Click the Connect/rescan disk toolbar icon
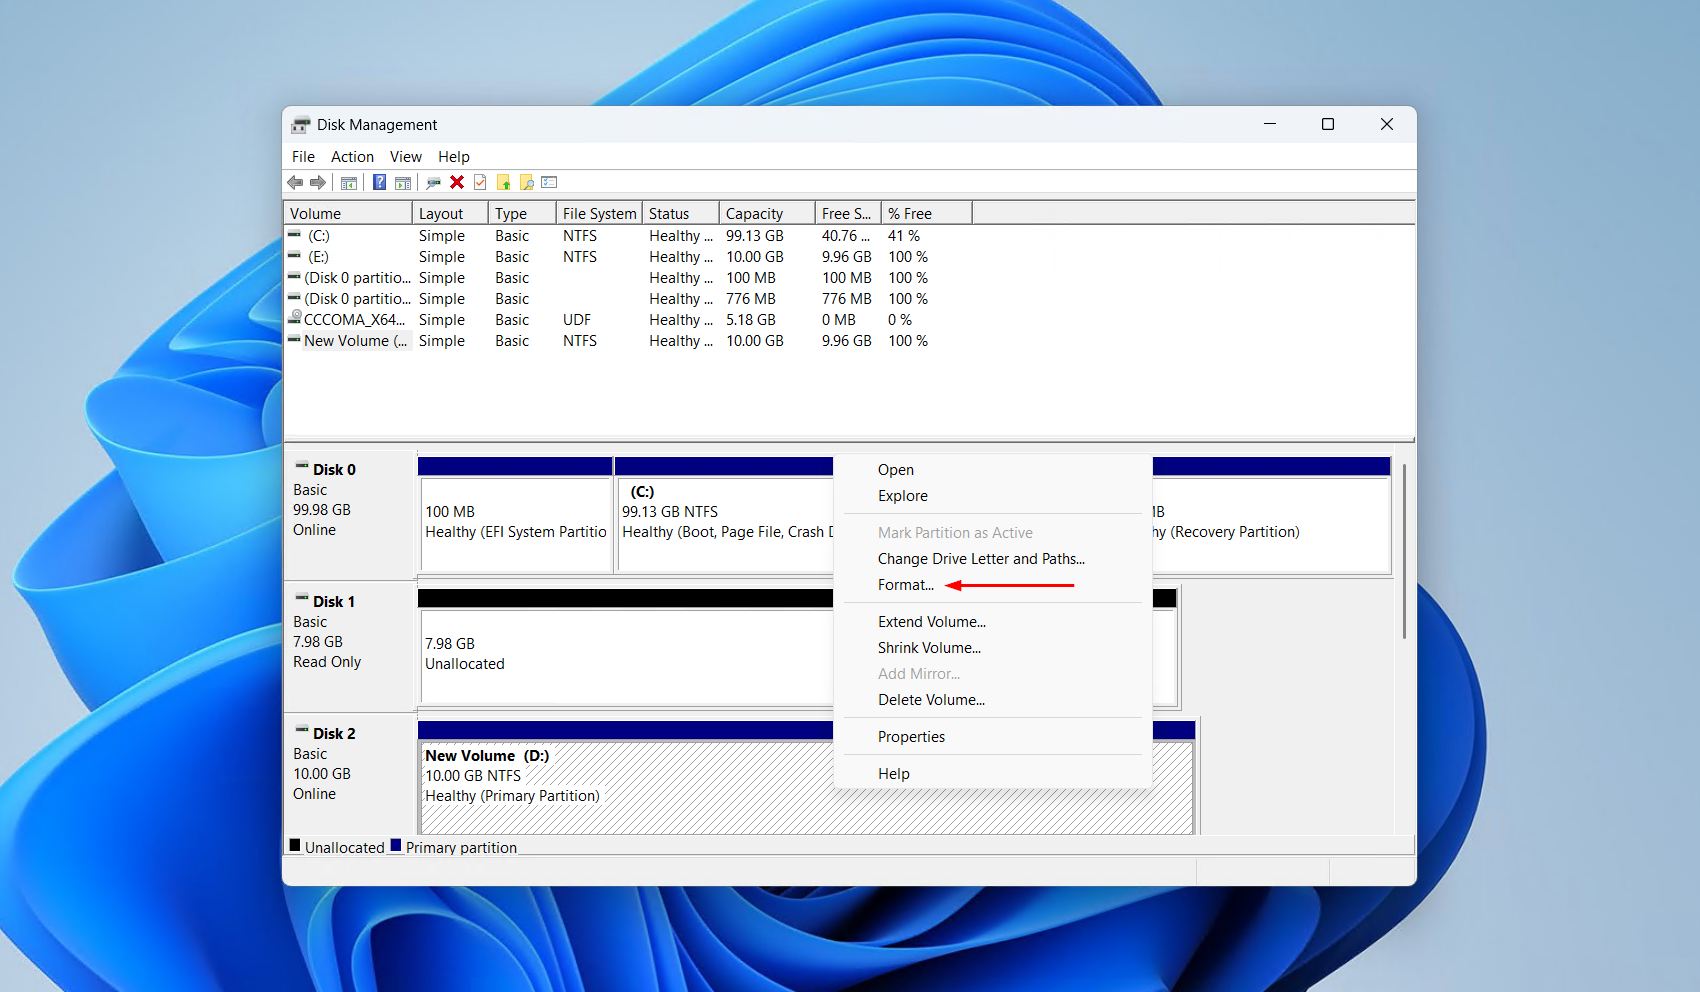Image resolution: width=1700 pixels, height=992 pixels. pos(433,182)
